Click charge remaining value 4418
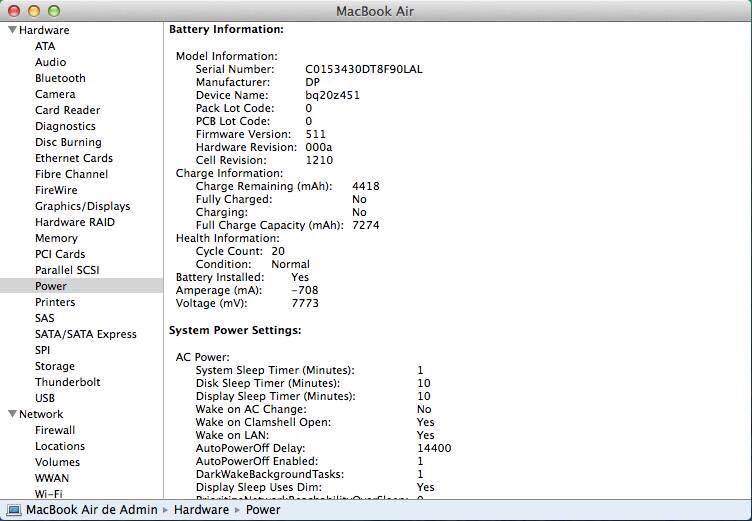 point(365,186)
